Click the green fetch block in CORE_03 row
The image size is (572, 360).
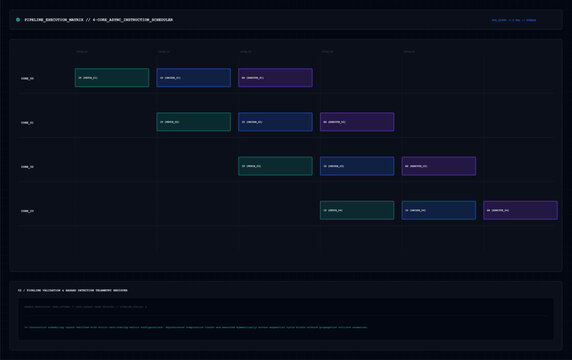click(x=357, y=210)
